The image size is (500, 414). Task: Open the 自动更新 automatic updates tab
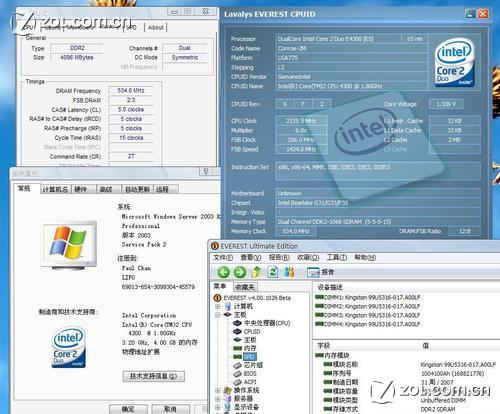137,189
